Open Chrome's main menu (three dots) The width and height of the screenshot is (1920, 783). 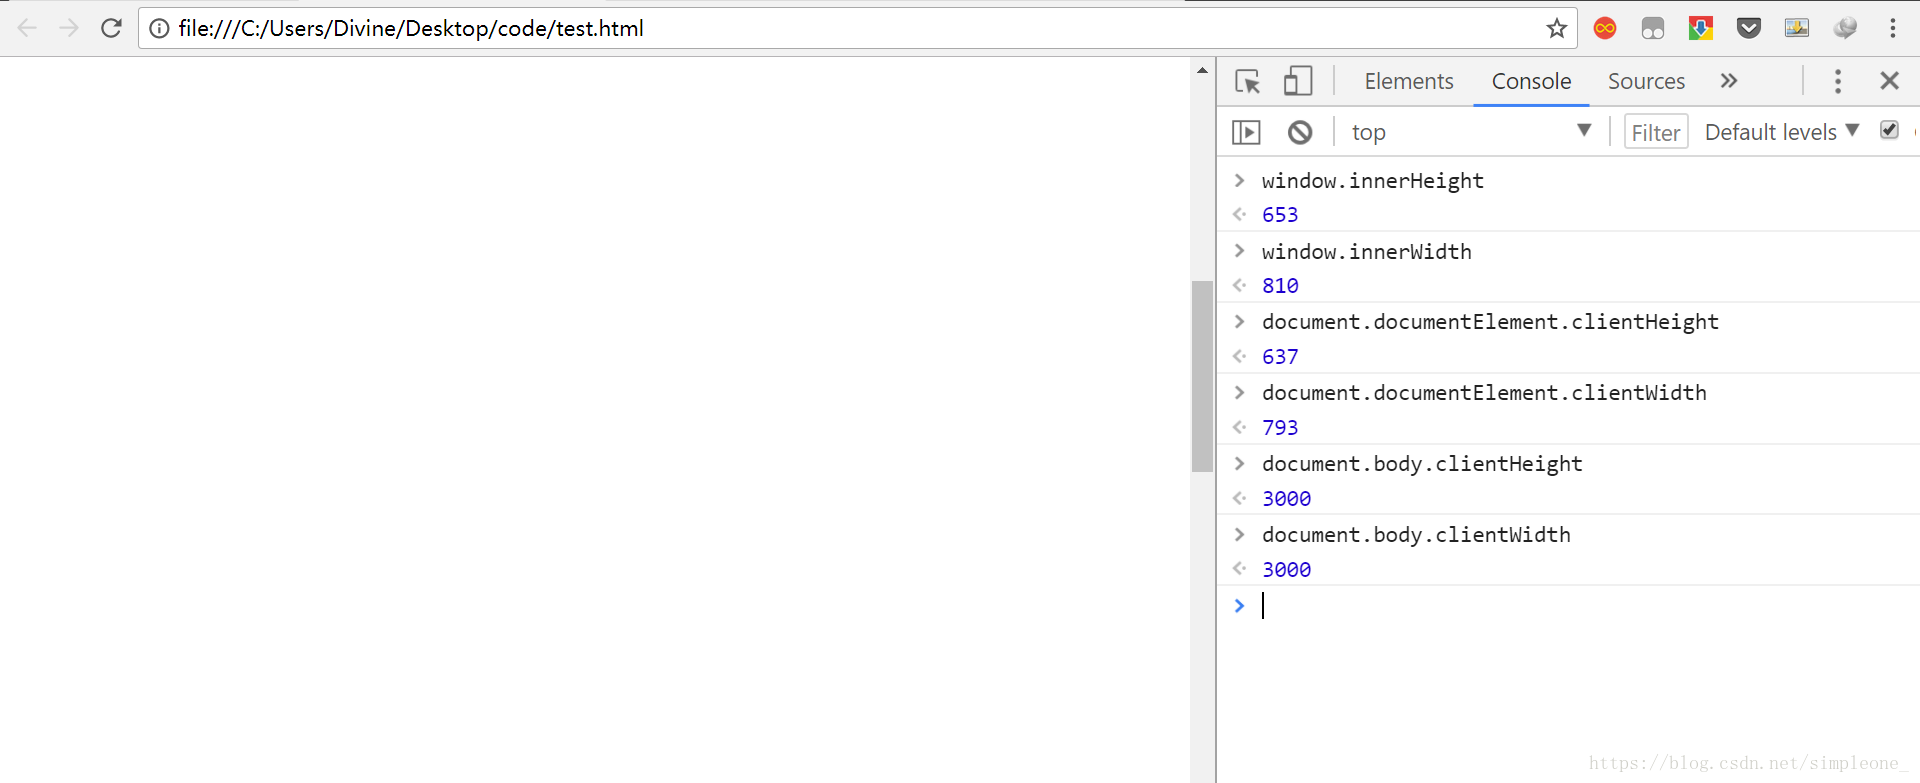1893,28
